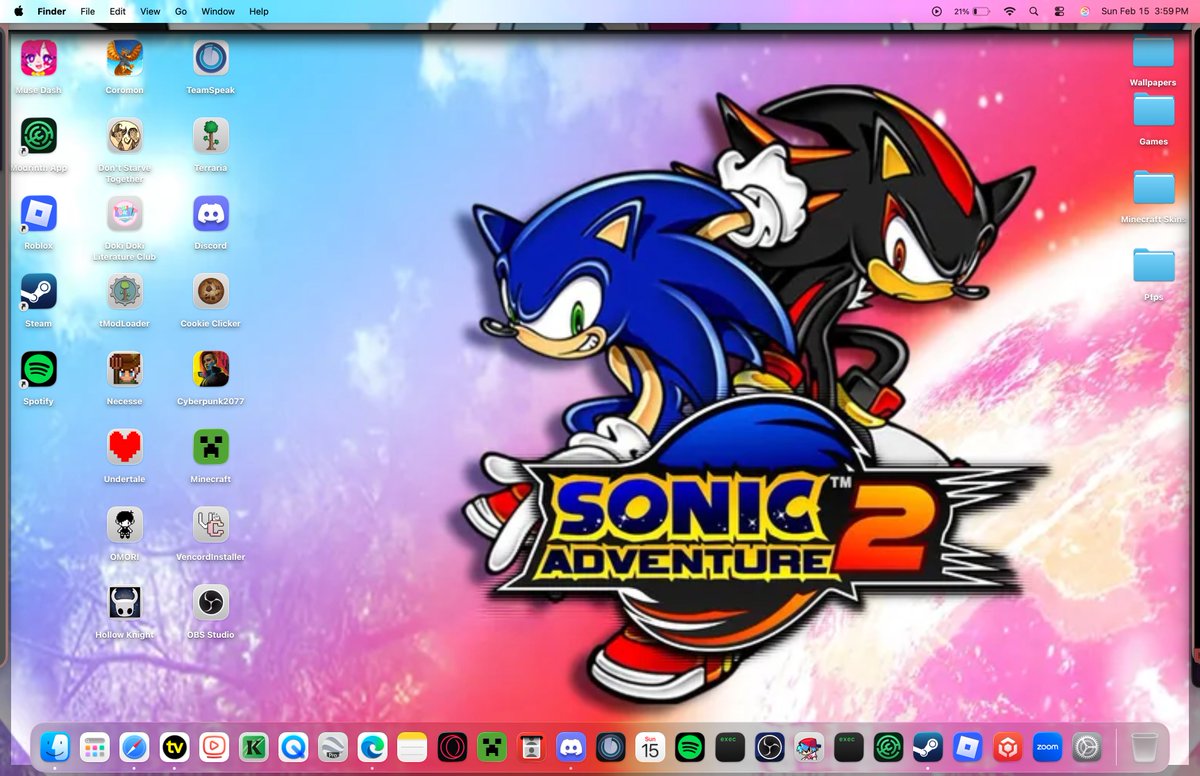The height and width of the screenshot is (776, 1200).
Task: Select the Hollow Knight desktop icon
Action: click(x=125, y=602)
